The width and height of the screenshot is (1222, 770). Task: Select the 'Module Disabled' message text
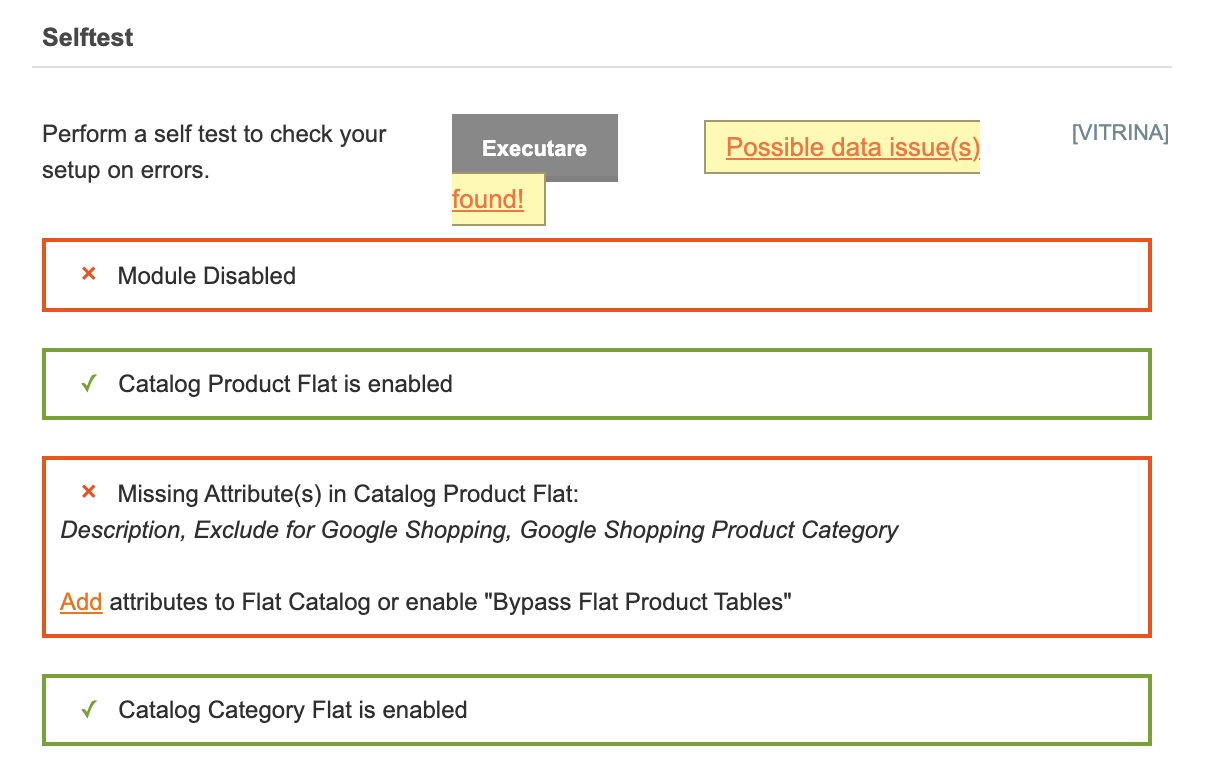point(207,276)
